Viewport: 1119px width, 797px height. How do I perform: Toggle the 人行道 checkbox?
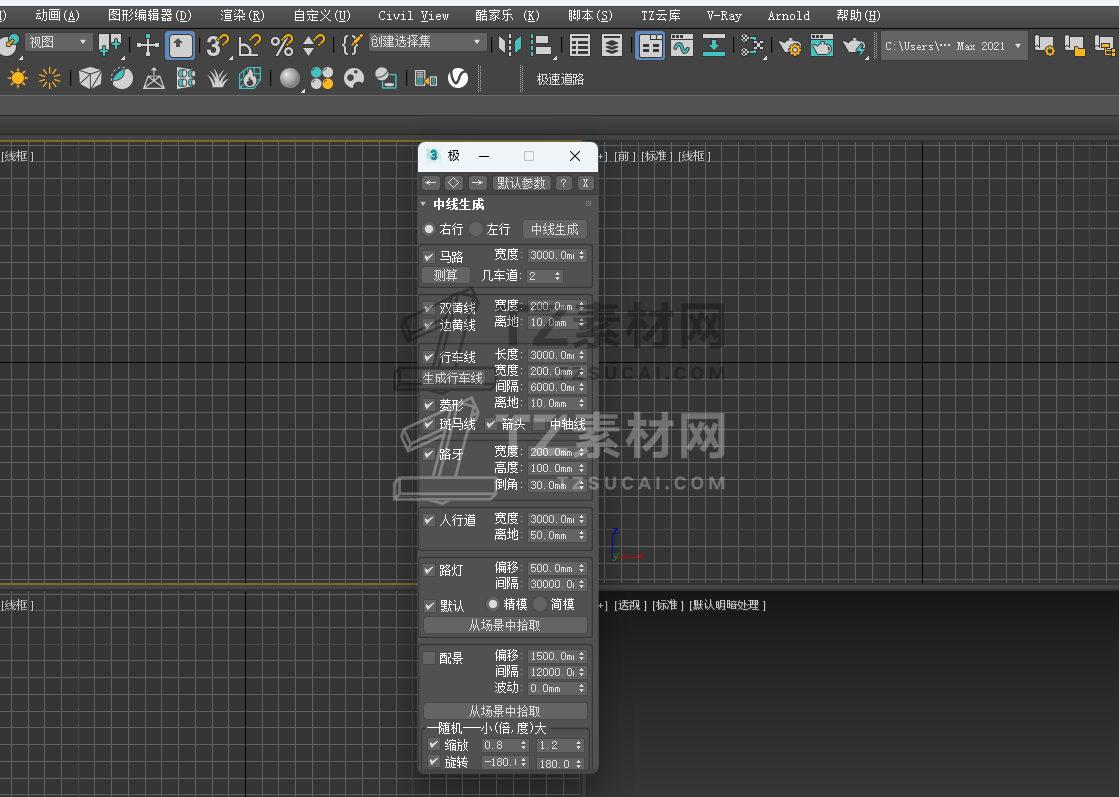tap(429, 520)
